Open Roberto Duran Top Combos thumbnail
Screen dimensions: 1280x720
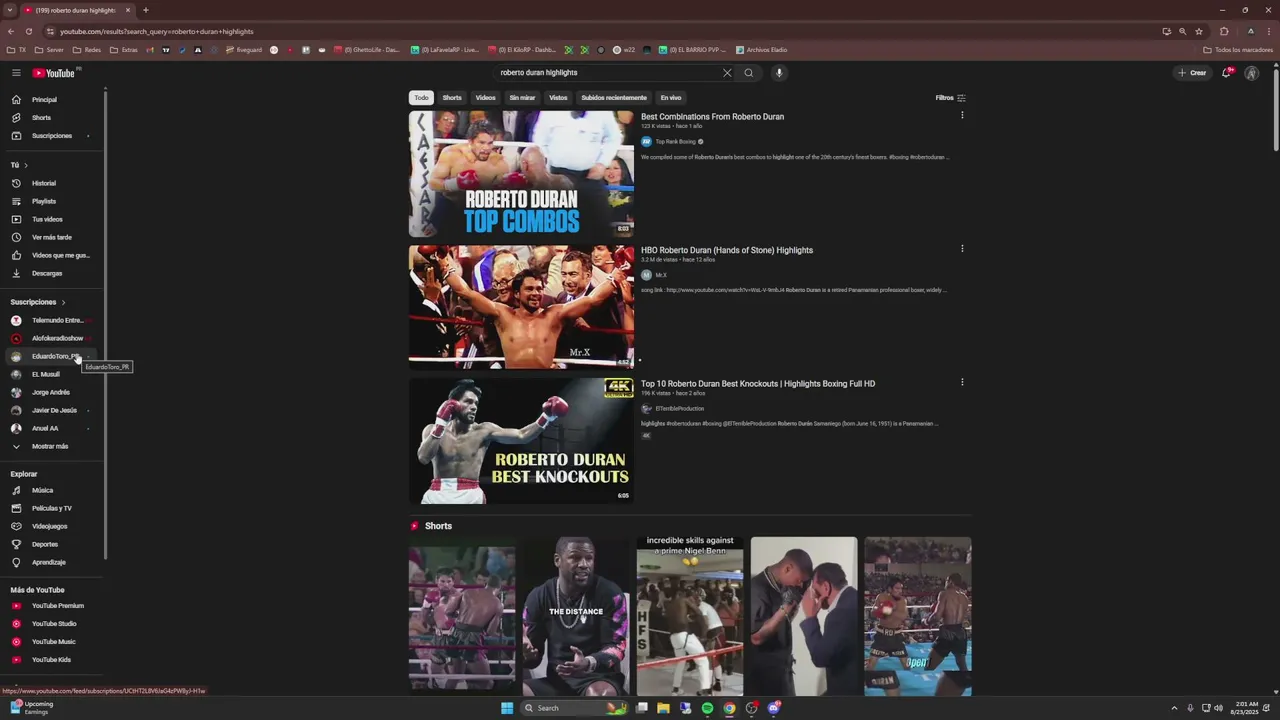521,173
